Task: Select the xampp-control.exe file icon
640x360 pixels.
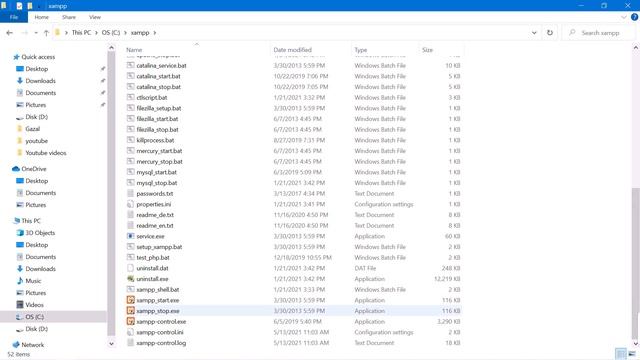Action: (131, 321)
